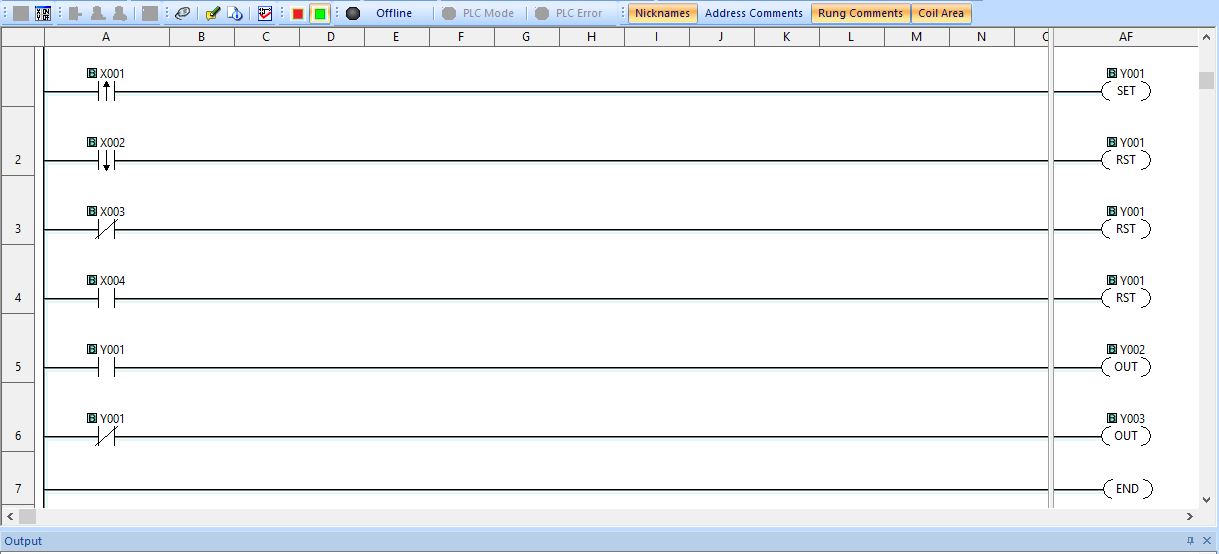The height and width of the screenshot is (554, 1219).
Task: Click the ON/OFF data view toolbar icon
Action: (x=43, y=14)
